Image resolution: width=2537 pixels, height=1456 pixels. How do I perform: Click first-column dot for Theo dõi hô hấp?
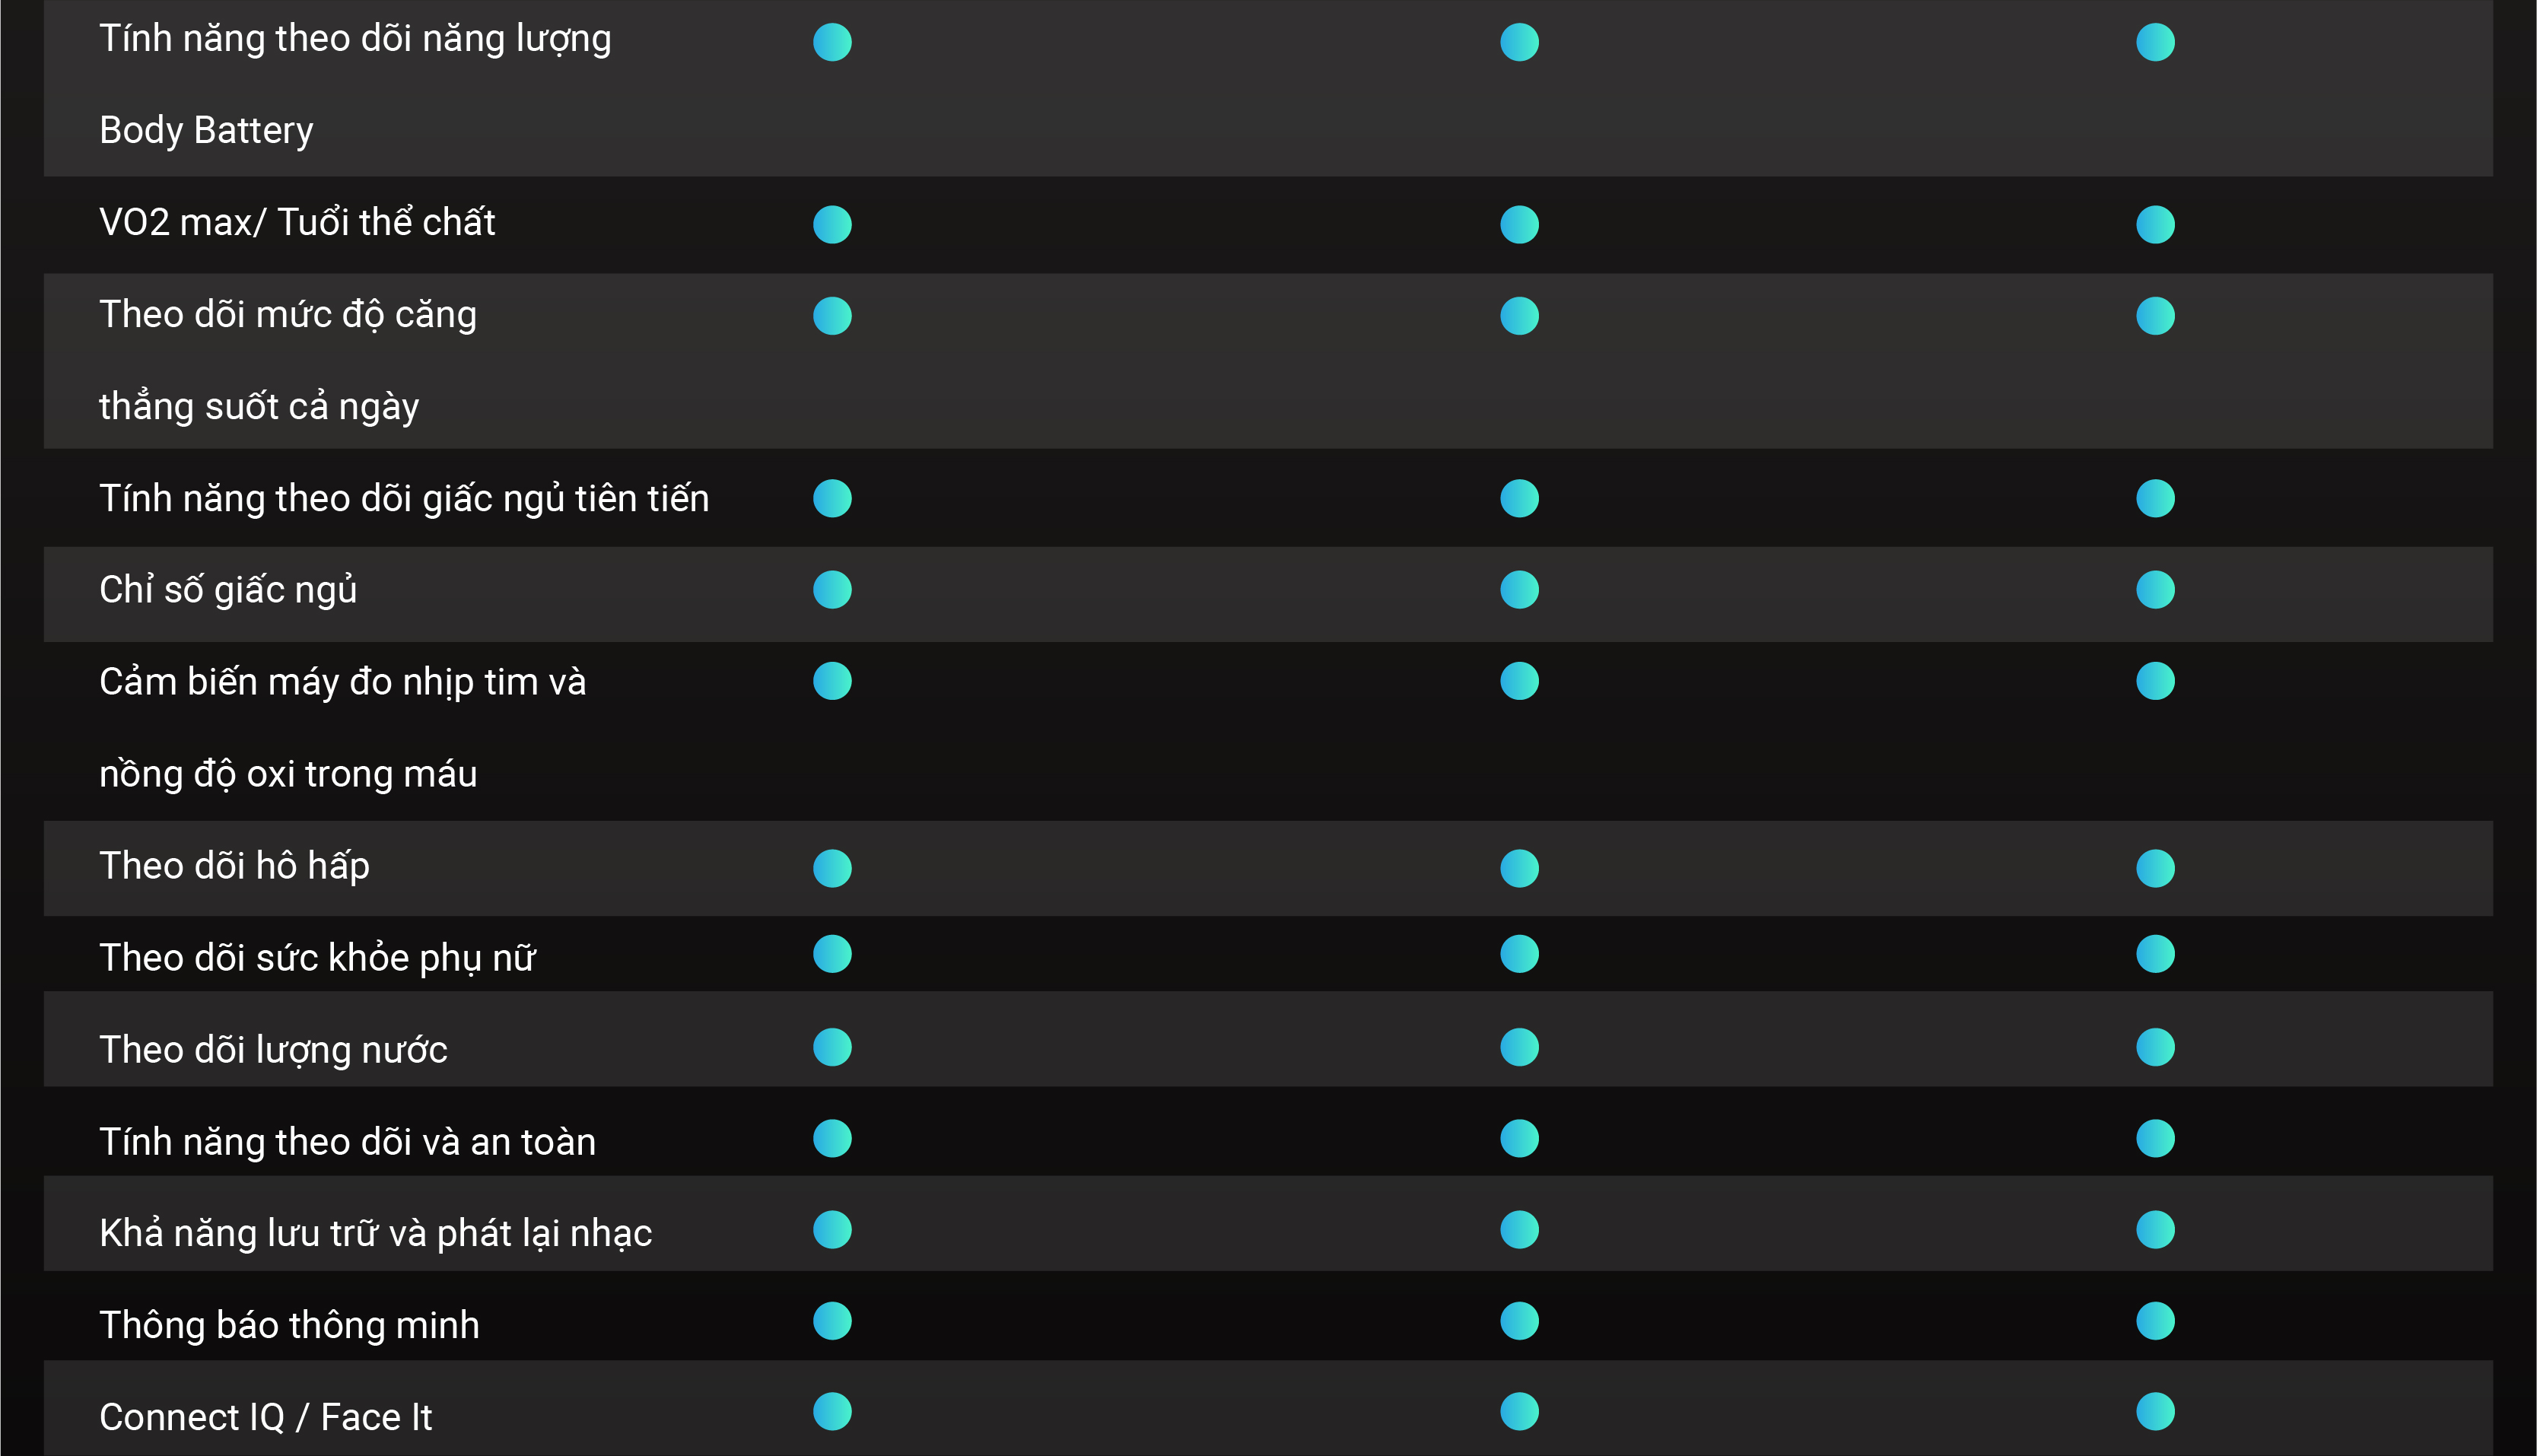click(832, 868)
